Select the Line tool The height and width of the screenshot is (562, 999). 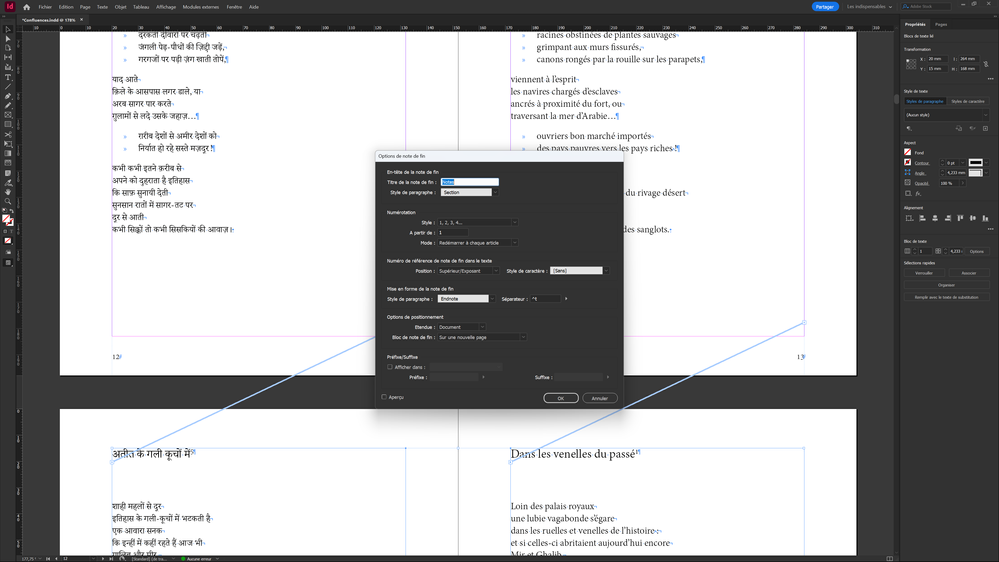pos(8,87)
